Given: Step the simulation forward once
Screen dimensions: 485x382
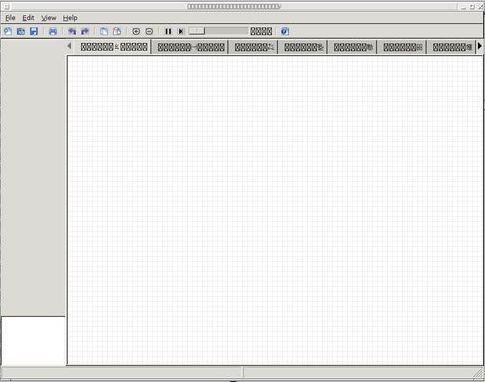Looking at the screenshot, I should click(x=181, y=32).
